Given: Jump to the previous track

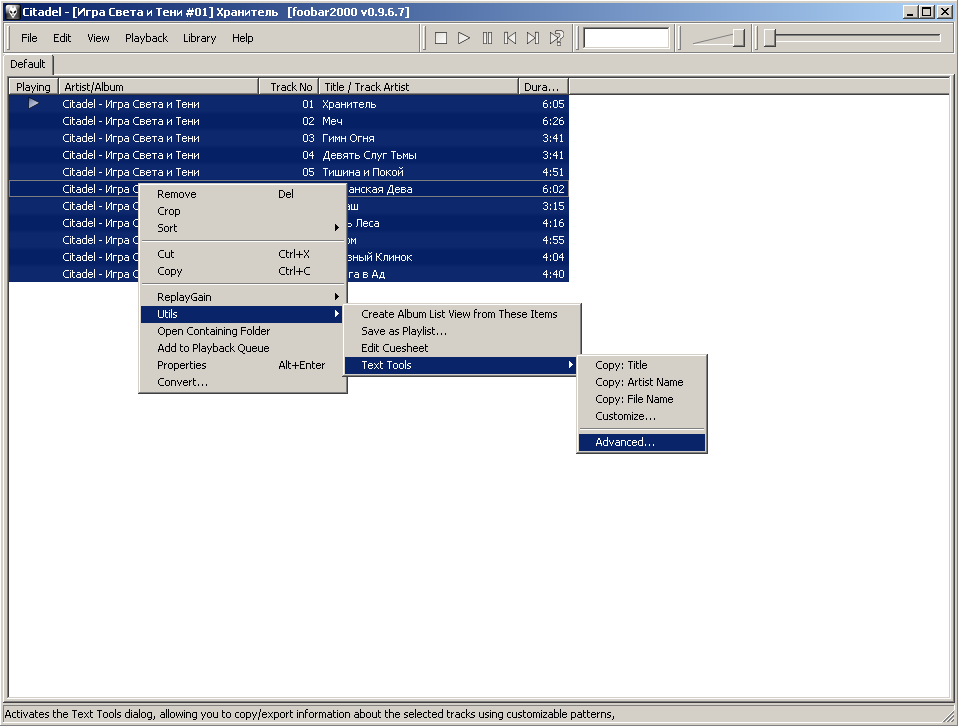Looking at the screenshot, I should 510,38.
